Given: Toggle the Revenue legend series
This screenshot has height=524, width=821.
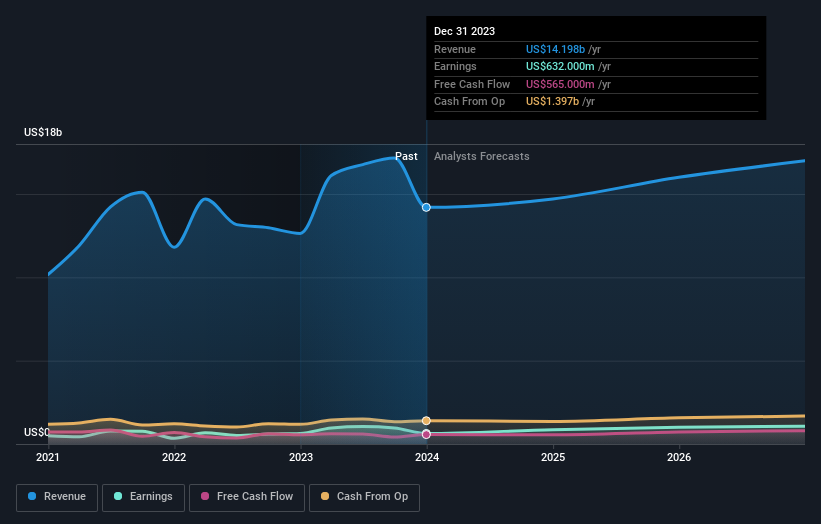Looking at the screenshot, I should [57, 497].
